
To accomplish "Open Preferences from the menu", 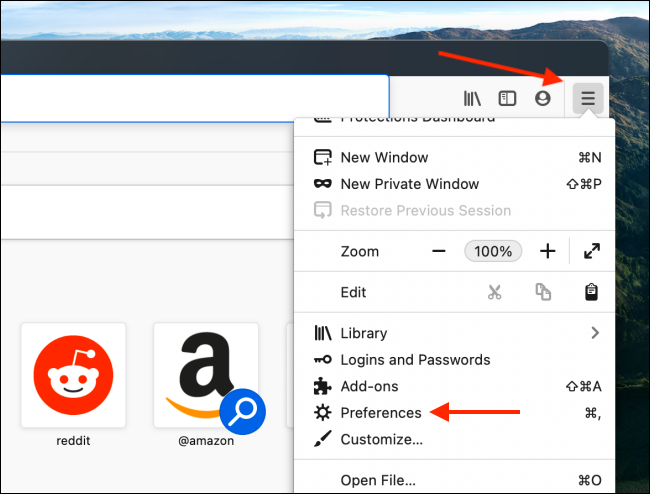I will 380,412.
